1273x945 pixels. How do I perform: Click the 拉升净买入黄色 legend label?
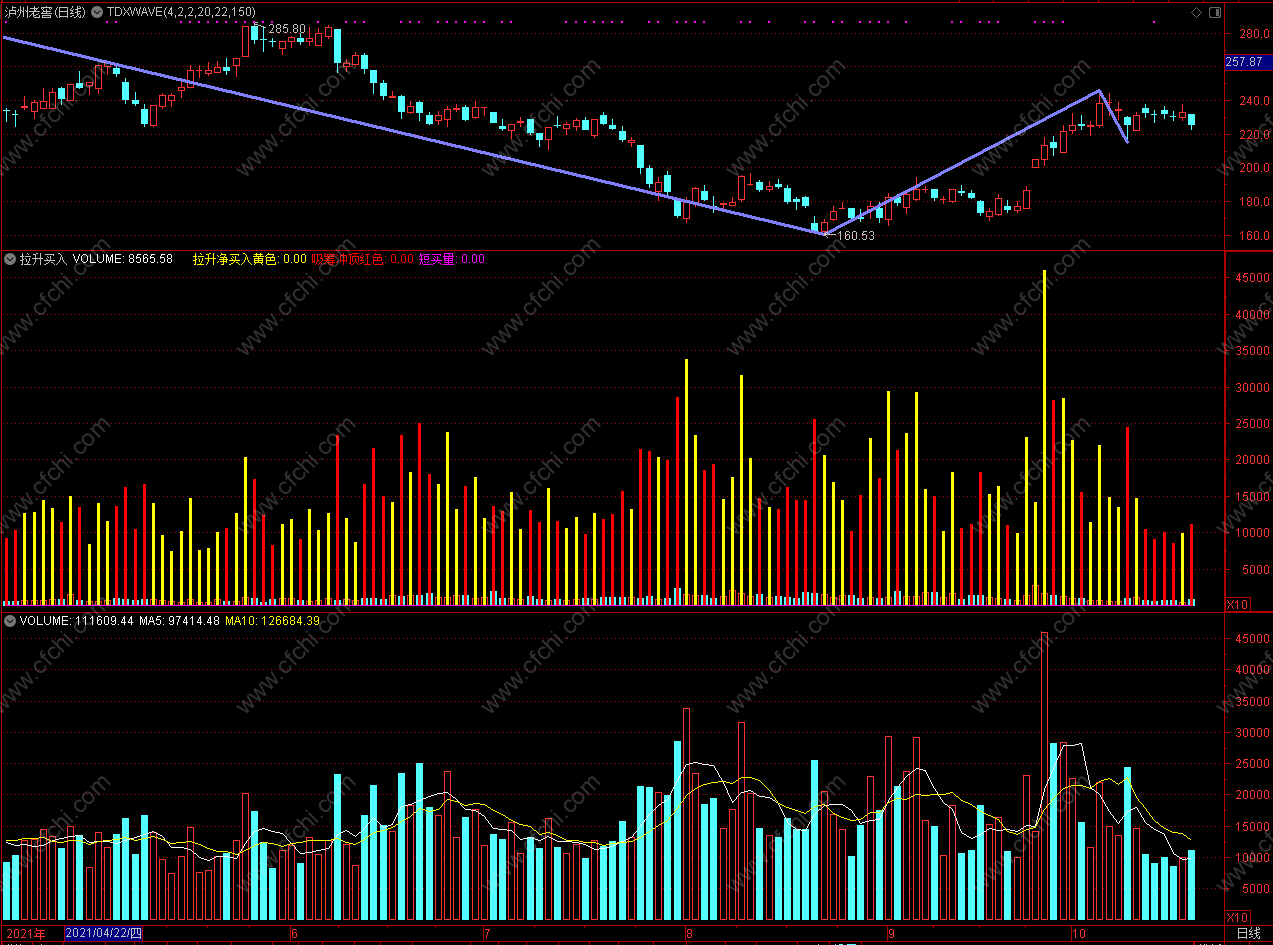pyautogui.click(x=235, y=259)
